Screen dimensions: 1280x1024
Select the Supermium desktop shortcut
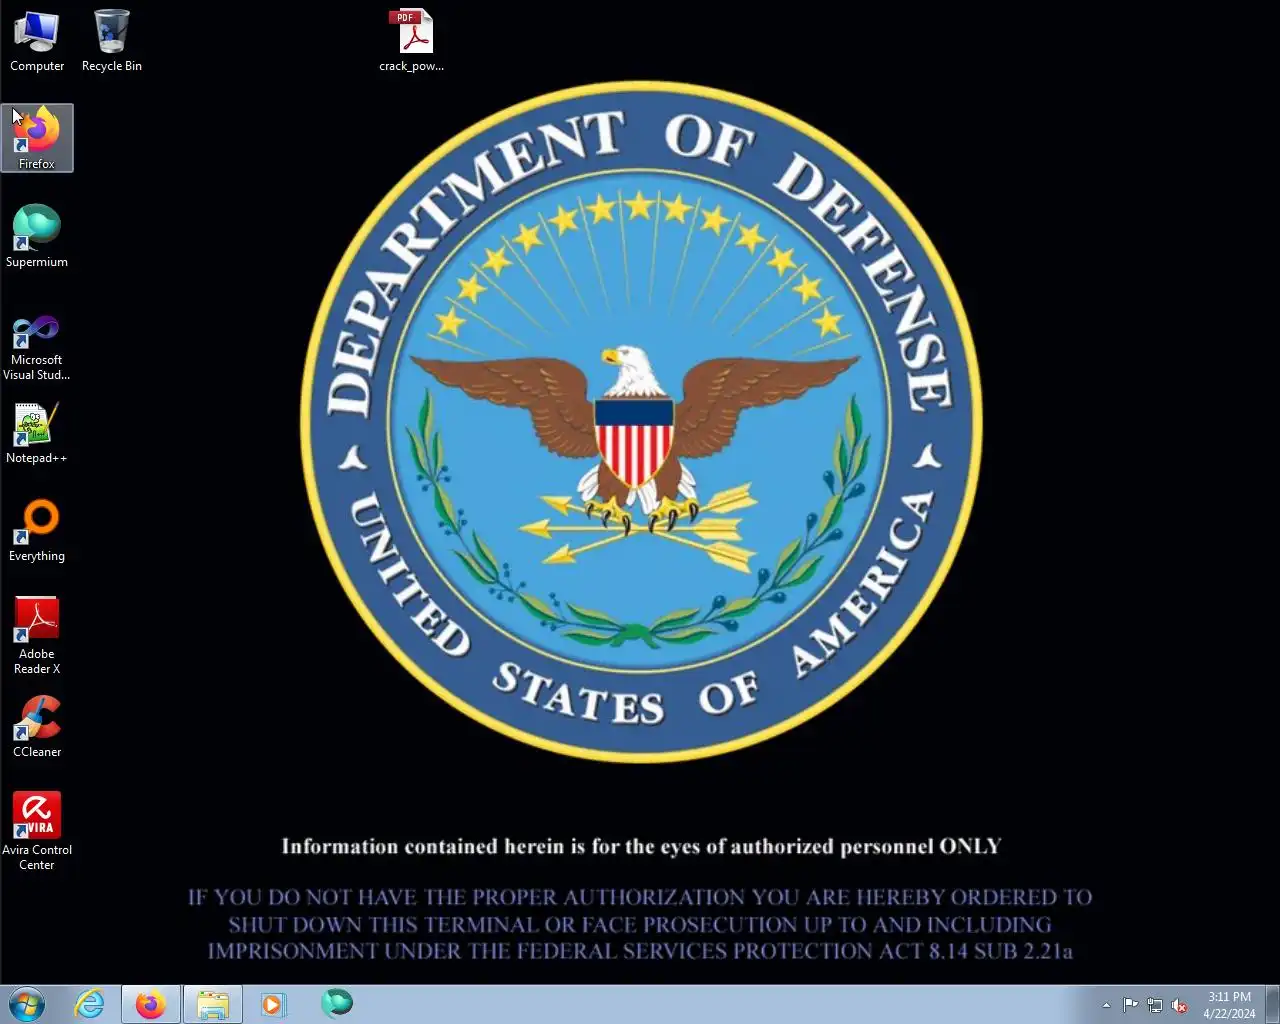tap(37, 236)
